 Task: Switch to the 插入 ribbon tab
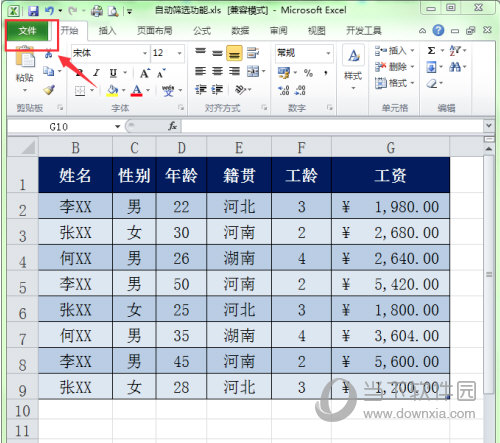pyautogui.click(x=107, y=31)
